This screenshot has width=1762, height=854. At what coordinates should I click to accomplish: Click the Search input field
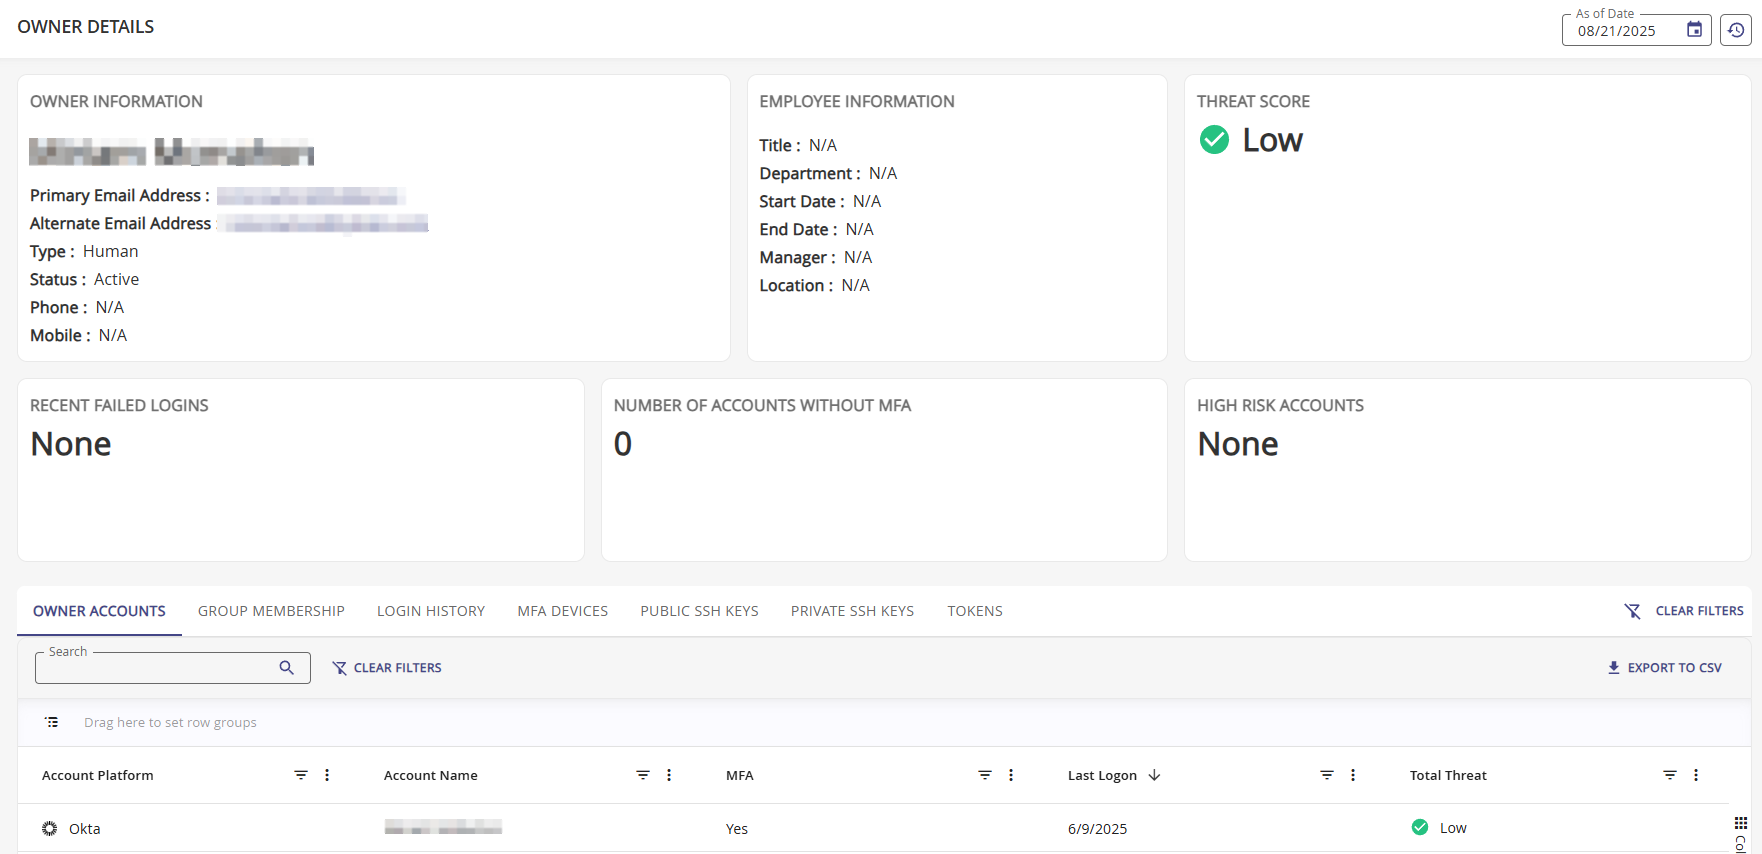coord(155,669)
